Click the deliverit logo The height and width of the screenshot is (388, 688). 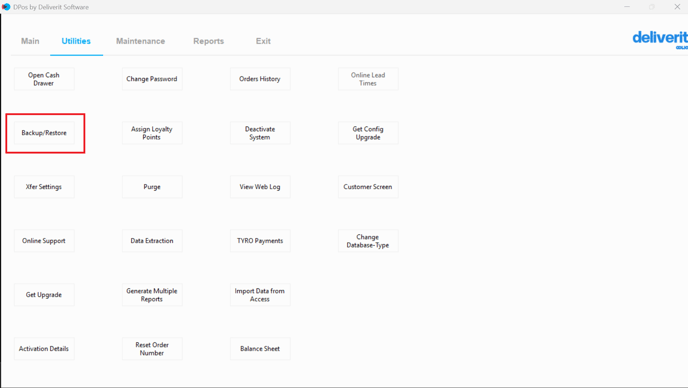[660, 40]
